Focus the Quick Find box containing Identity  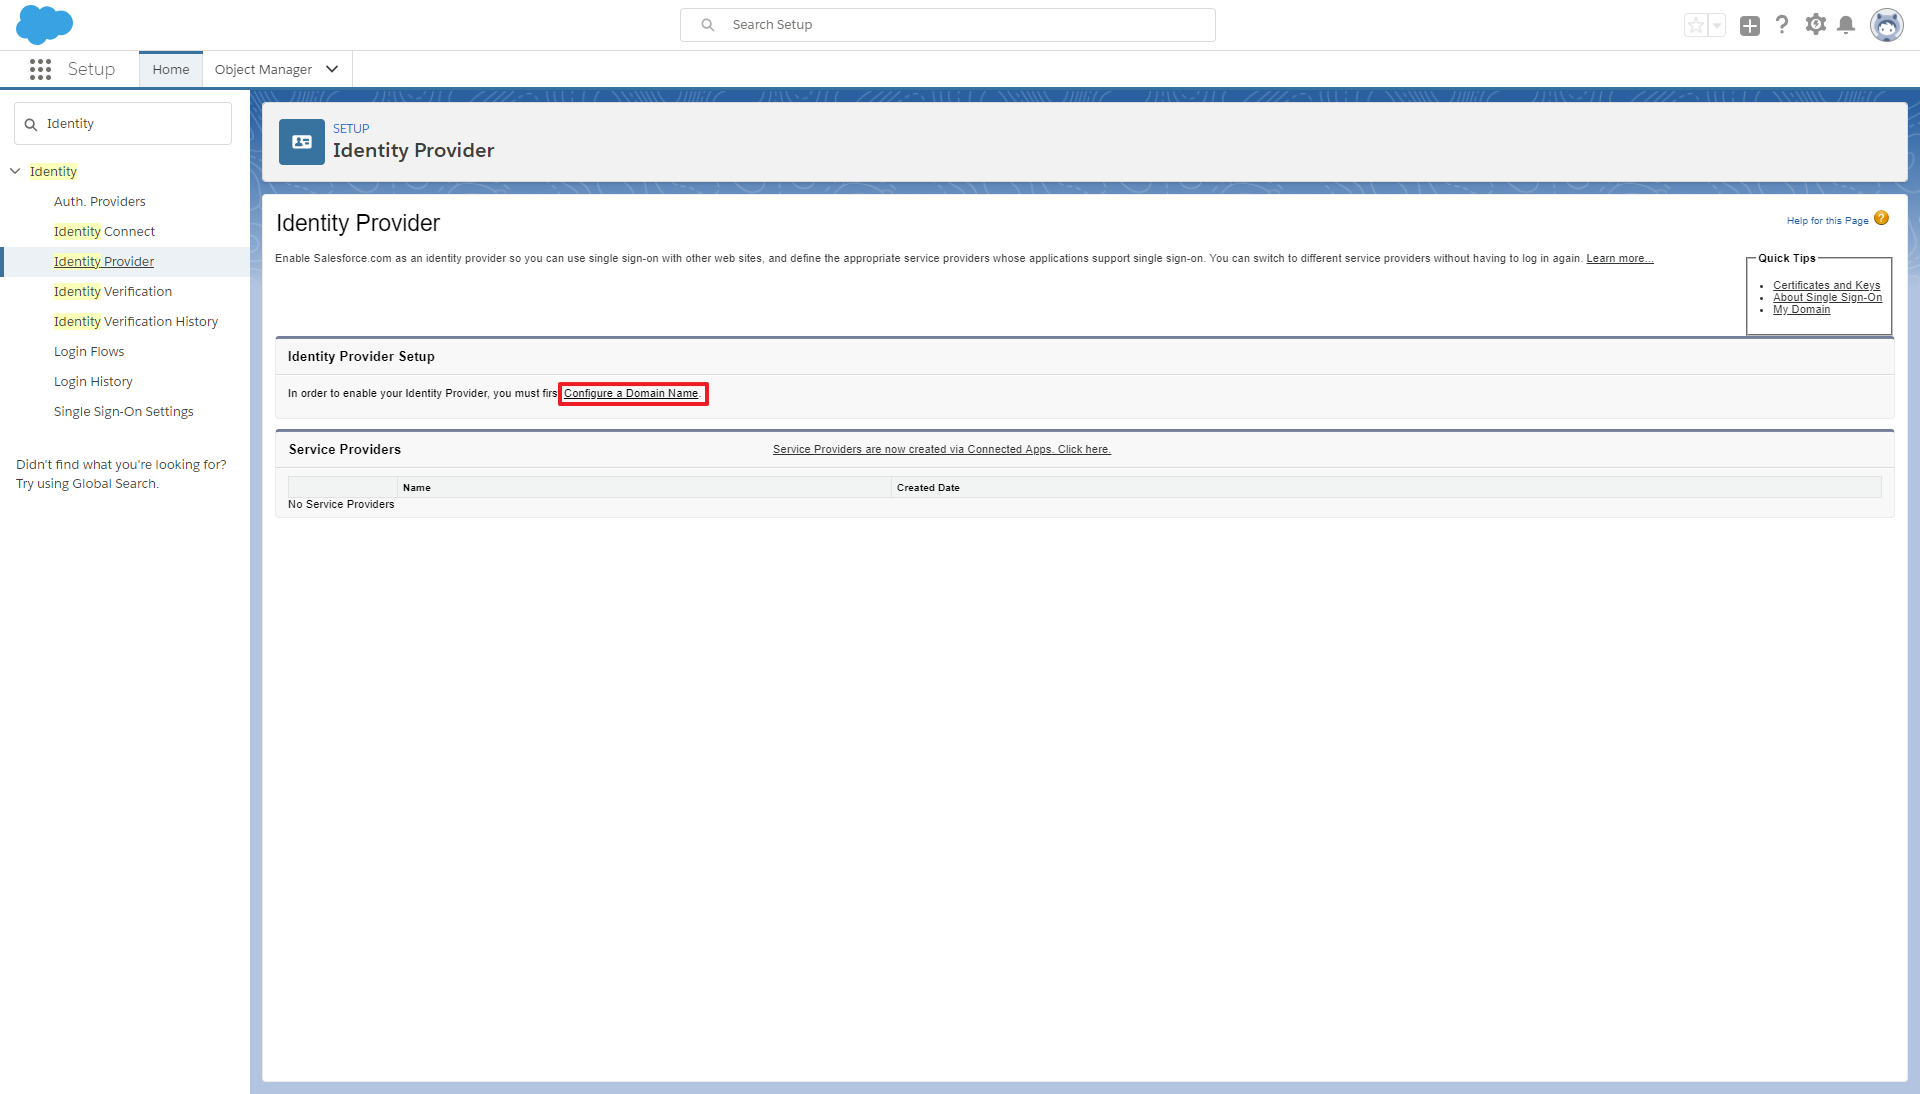pos(123,124)
